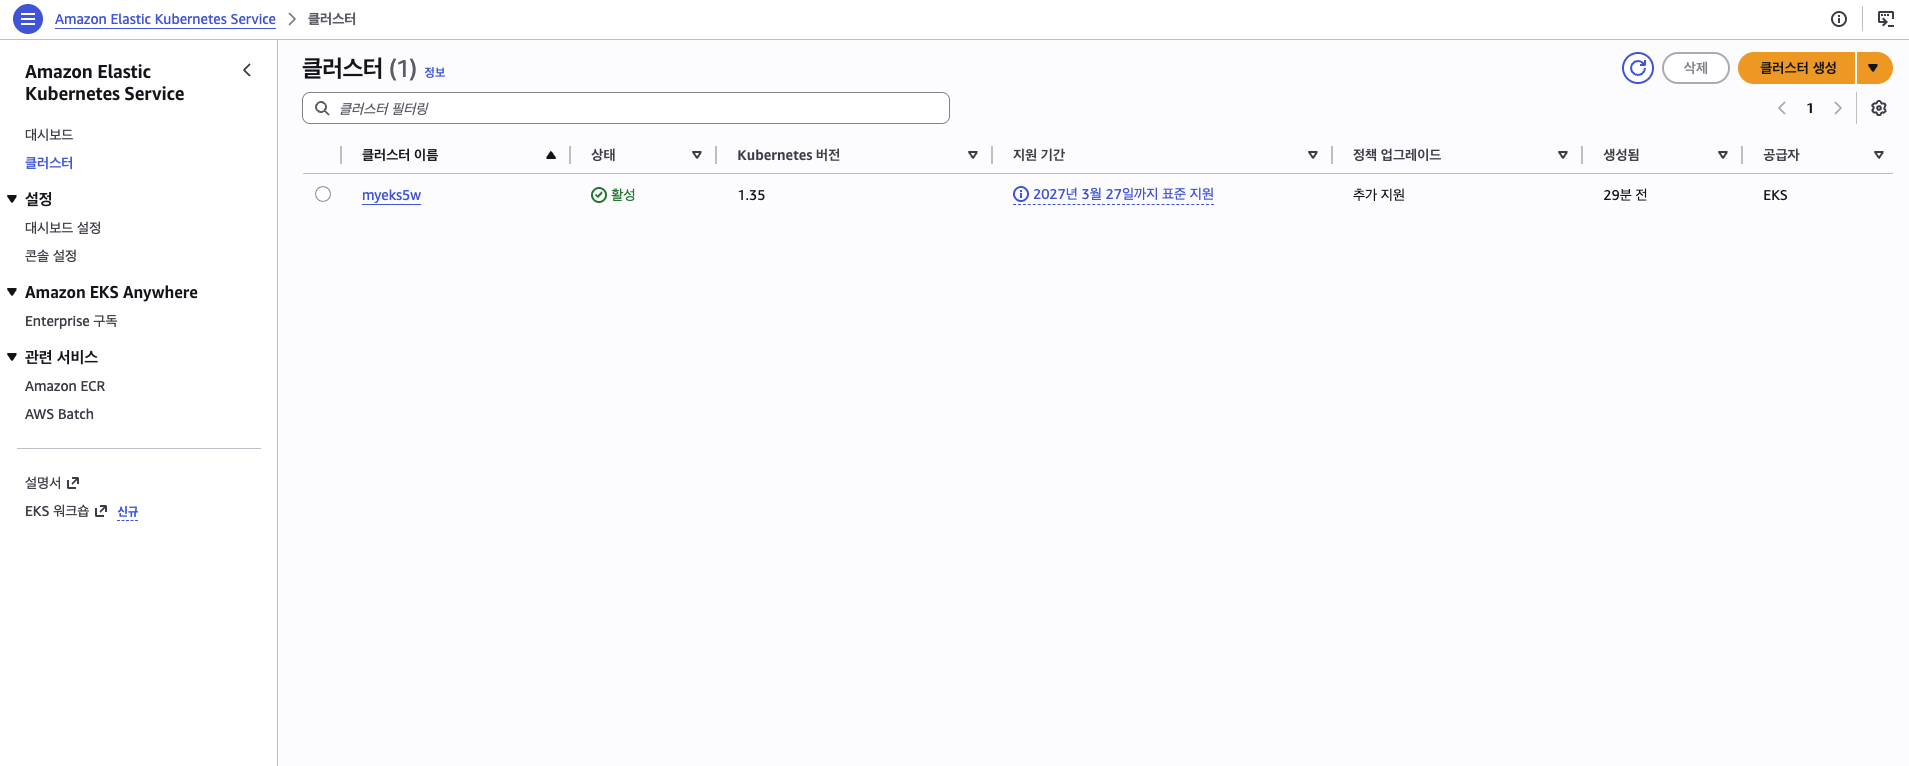This screenshot has width=1909, height=766.
Task: Open the hamburger navigation menu icon
Action: (28, 19)
